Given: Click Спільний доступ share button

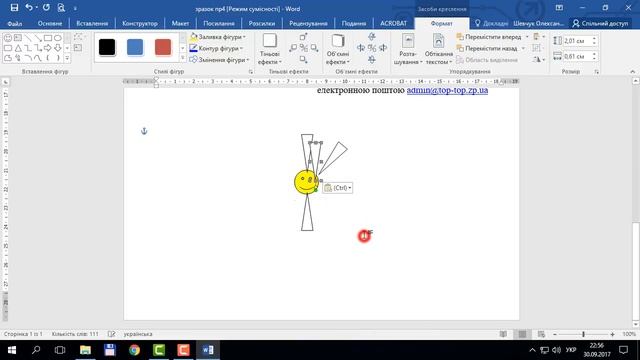Looking at the screenshot, I should click(600, 23).
